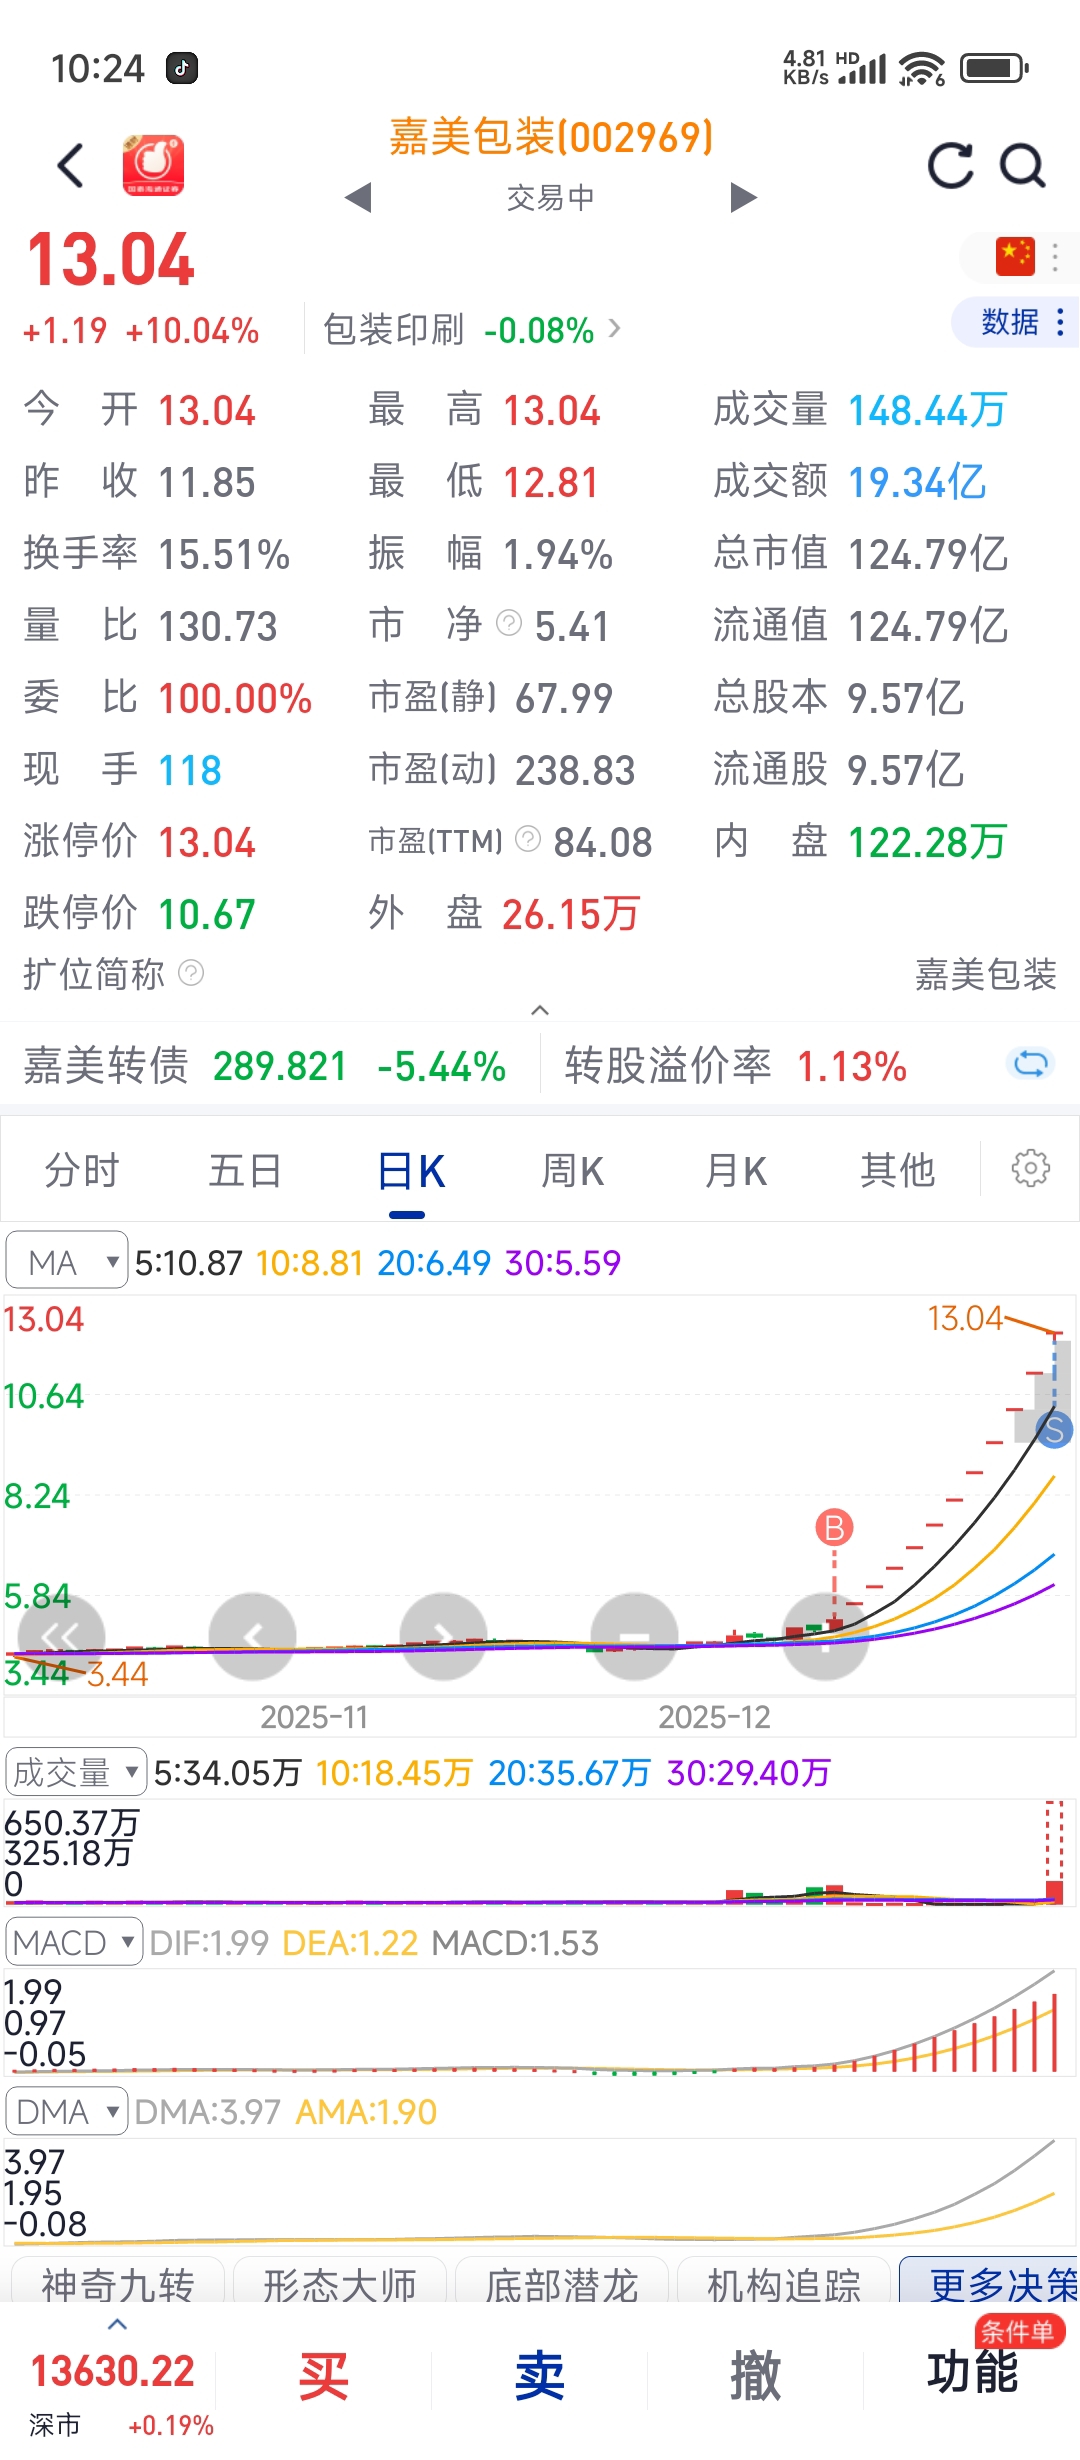
Task: Open the DMA indicator dropdown
Action: tap(67, 2111)
